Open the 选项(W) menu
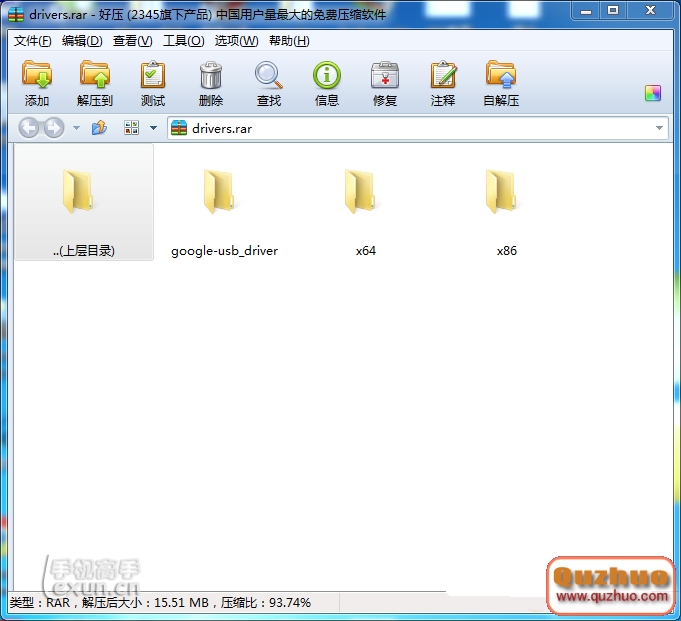681x621 pixels. (236, 41)
